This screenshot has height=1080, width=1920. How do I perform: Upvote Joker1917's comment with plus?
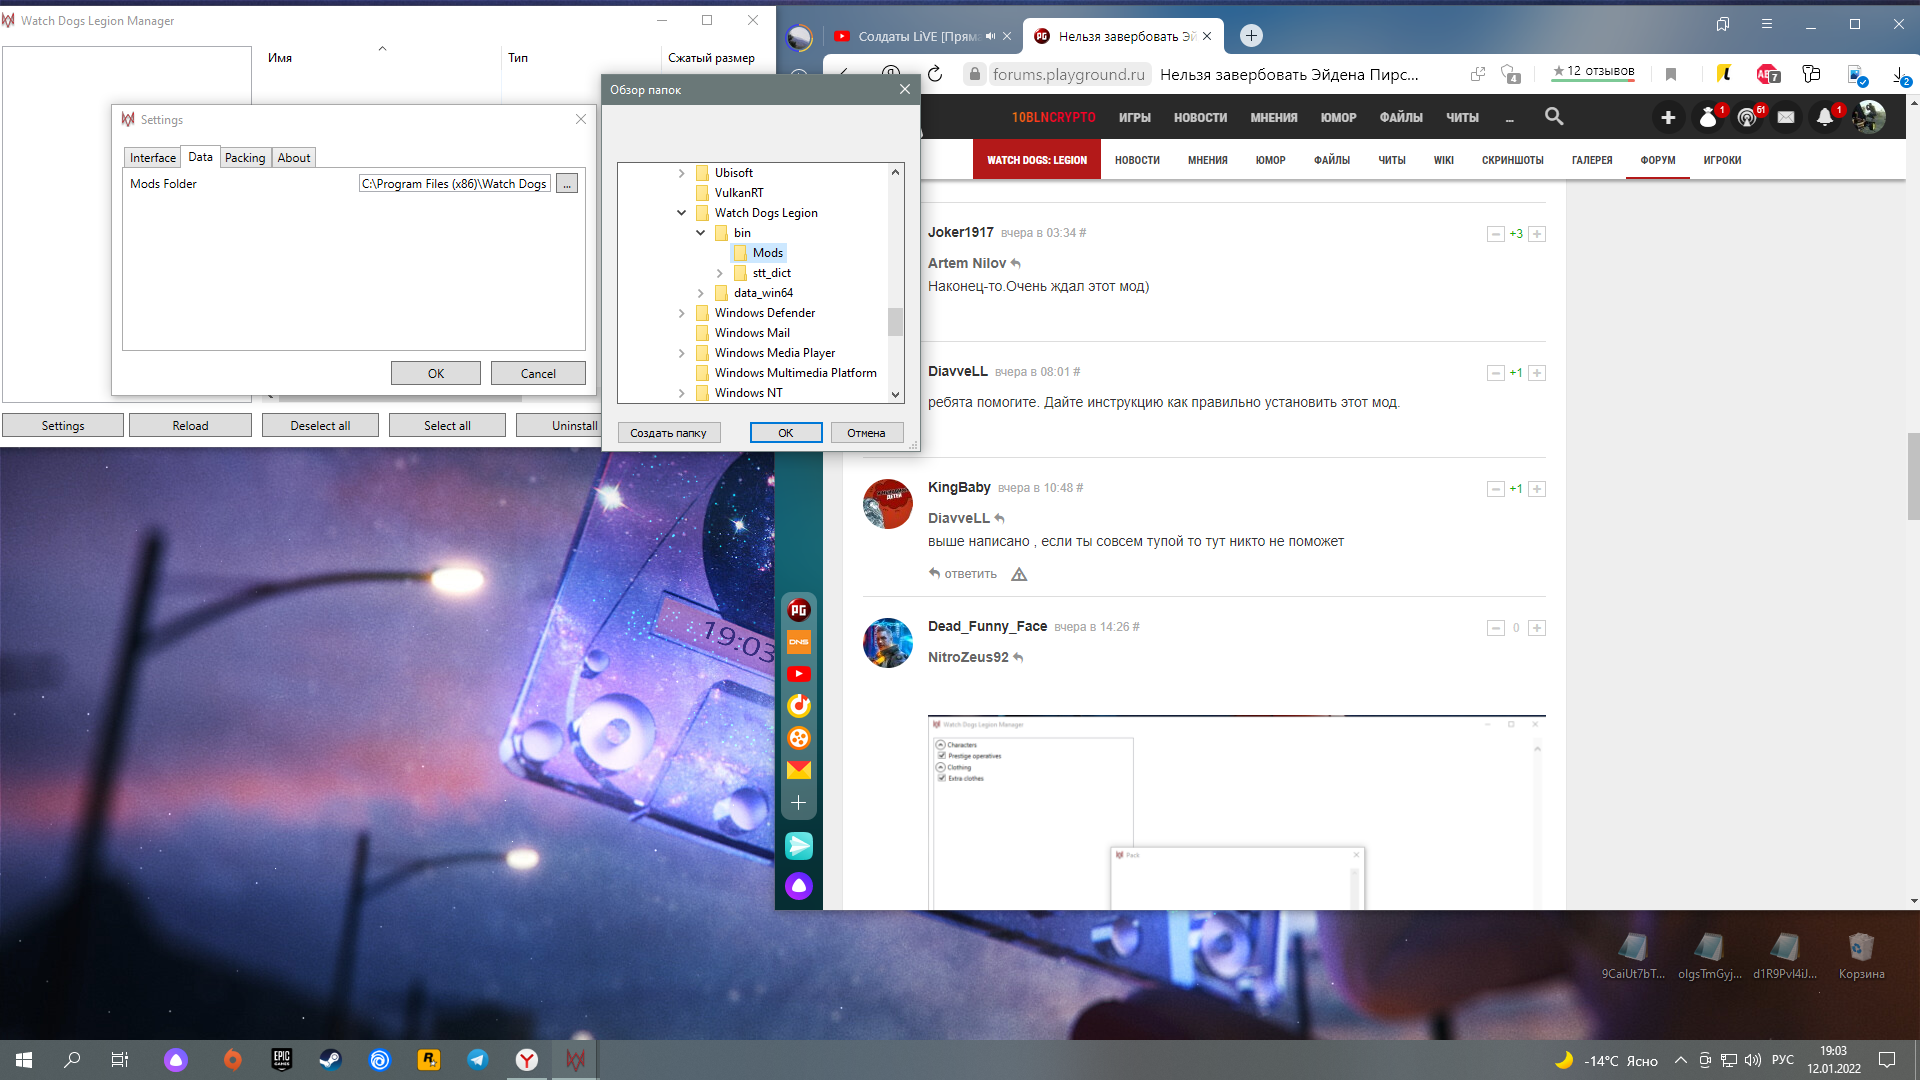[1537, 234]
